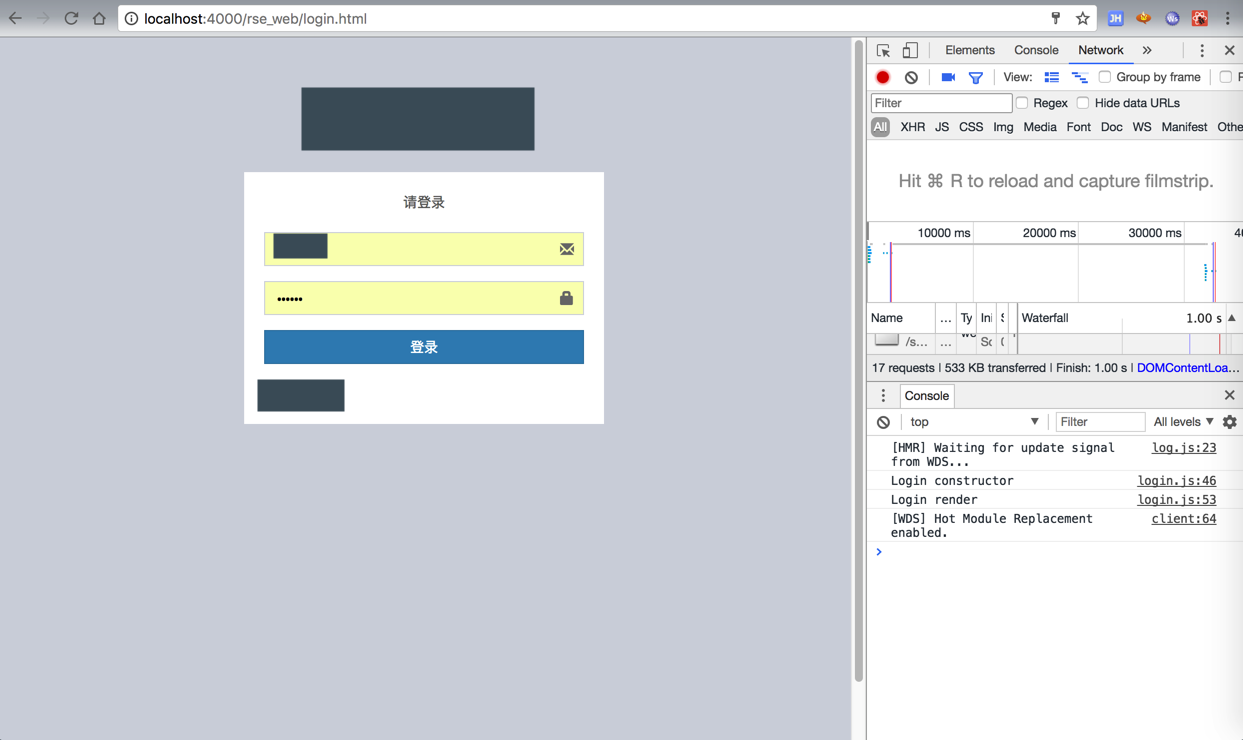
Task: Close the DevTools panel
Action: pos(1230,50)
